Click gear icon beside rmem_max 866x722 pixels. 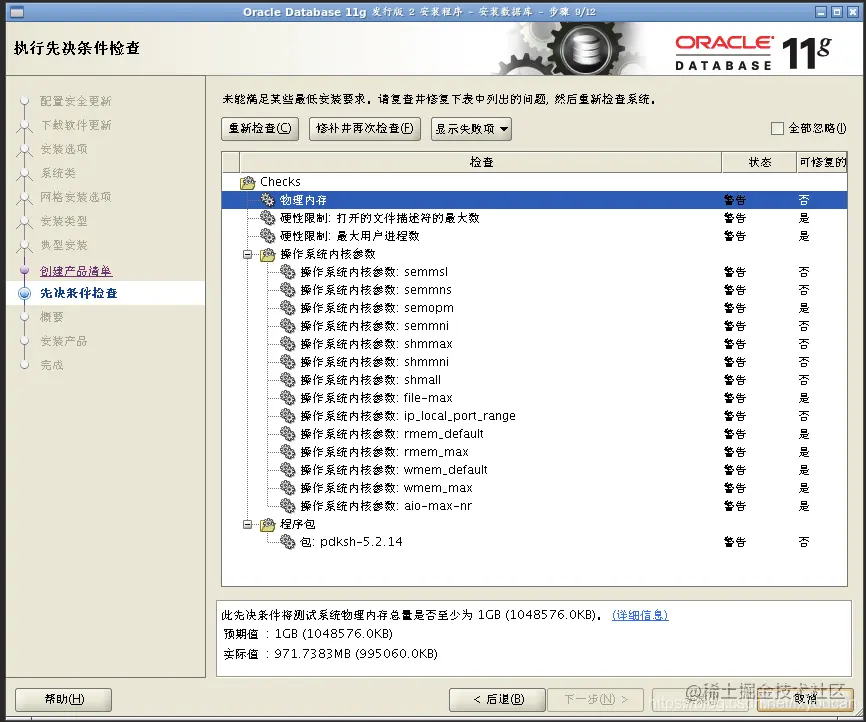click(x=288, y=452)
